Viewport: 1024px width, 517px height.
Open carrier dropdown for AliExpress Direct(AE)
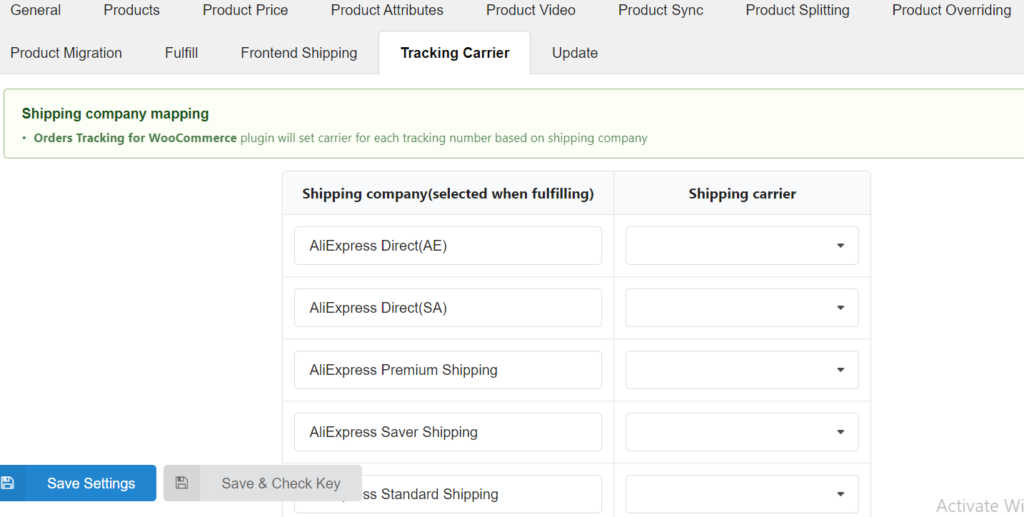[742, 245]
